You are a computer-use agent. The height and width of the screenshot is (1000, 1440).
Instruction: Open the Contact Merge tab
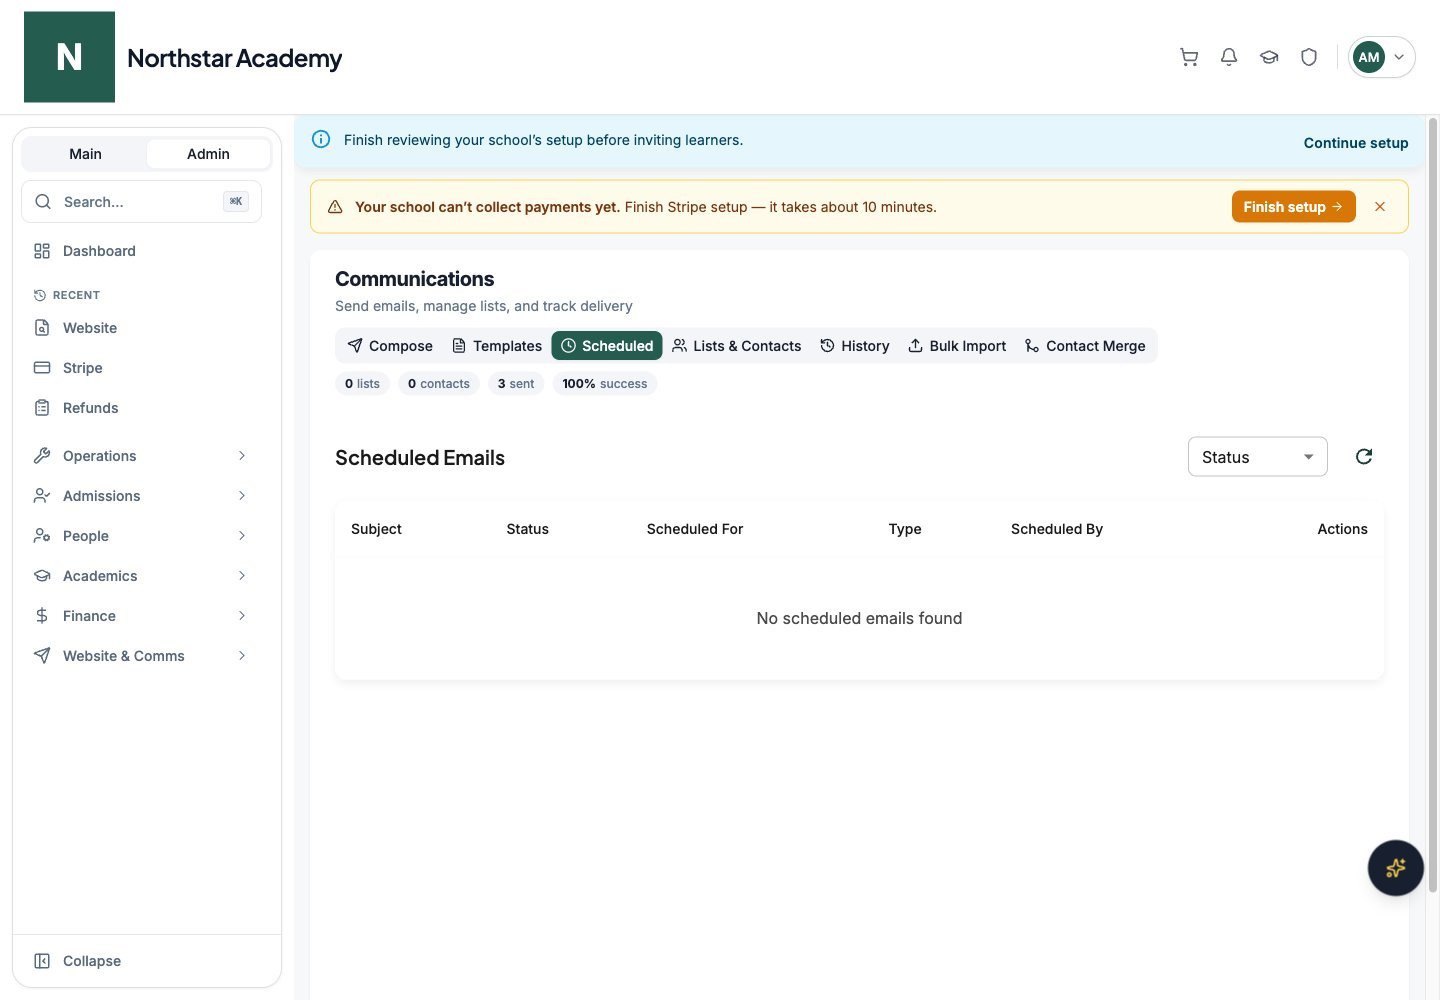point(1085,346)
